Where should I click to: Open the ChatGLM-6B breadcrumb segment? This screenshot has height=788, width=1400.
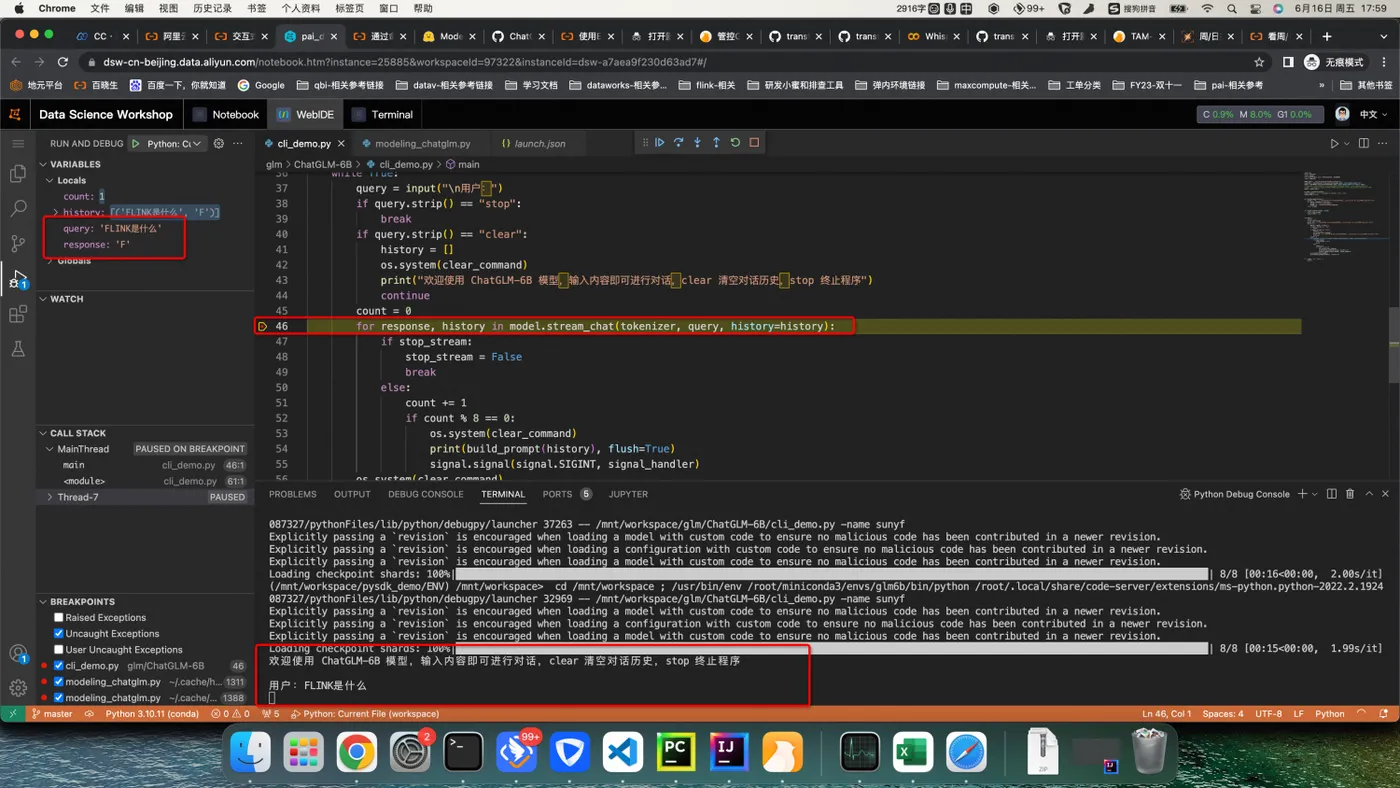coord(322,164)
